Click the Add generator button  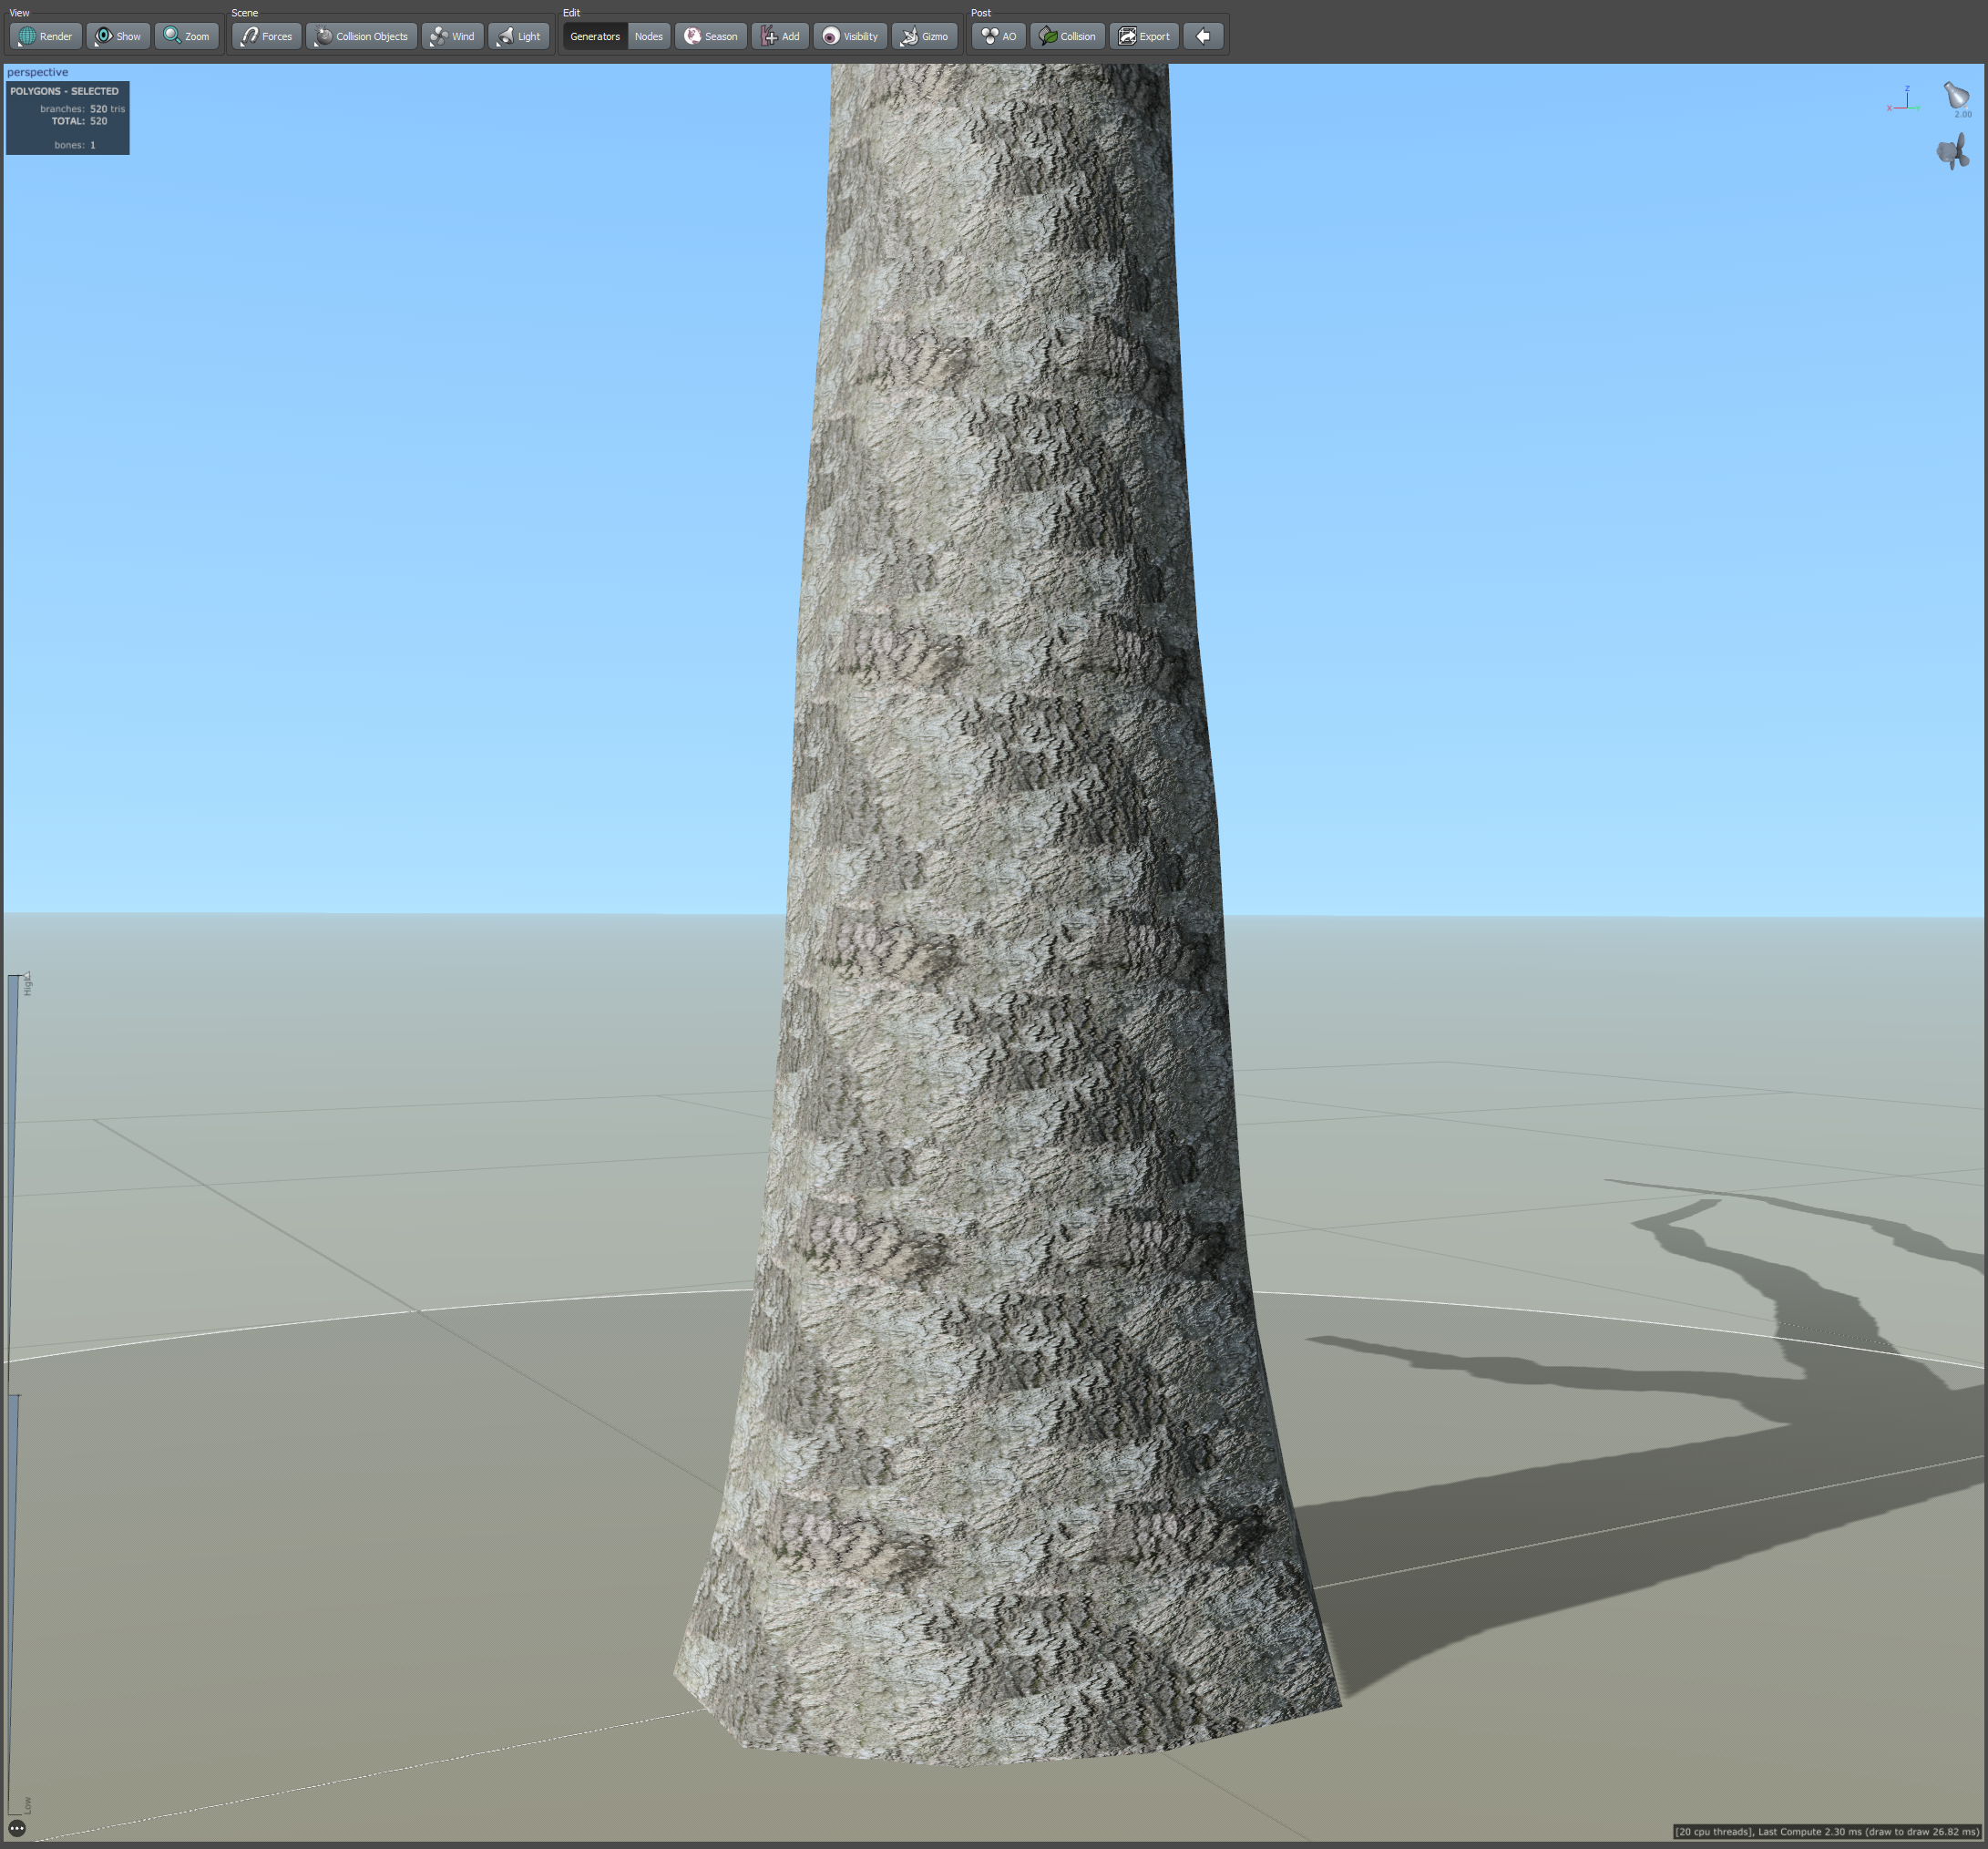tap(780, 36)
